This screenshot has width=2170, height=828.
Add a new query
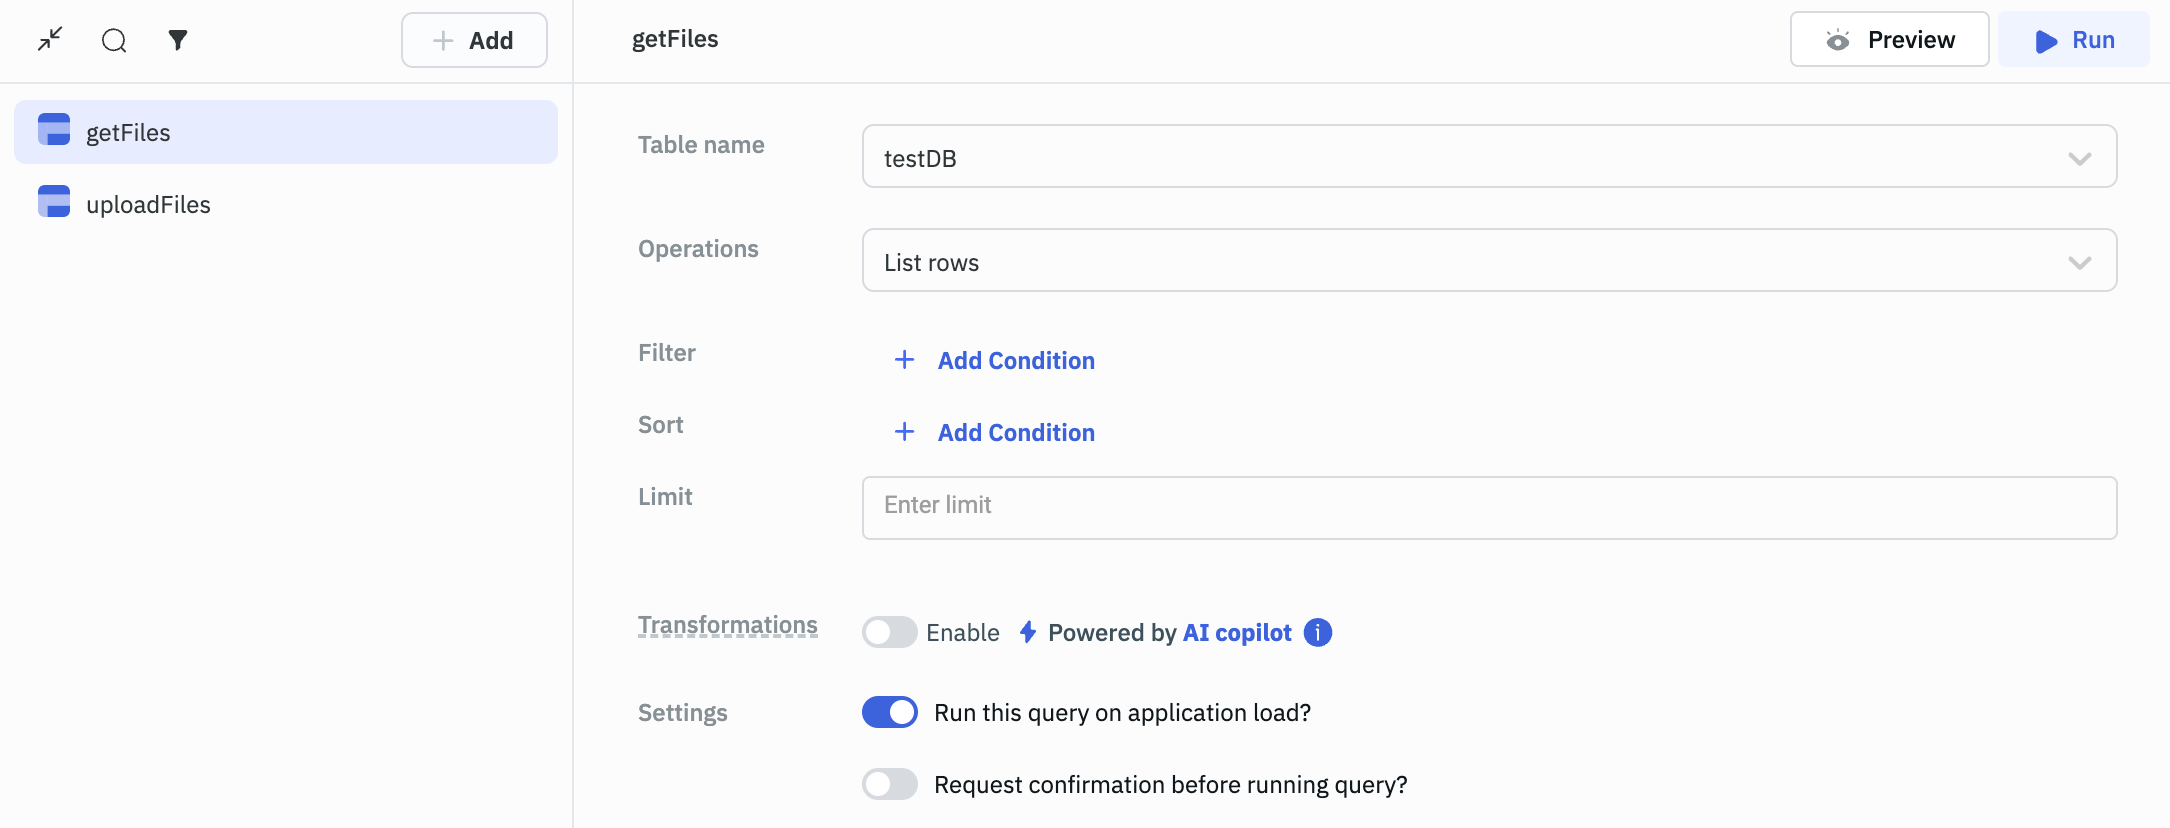pyautogui.click(x=474, y=40)
